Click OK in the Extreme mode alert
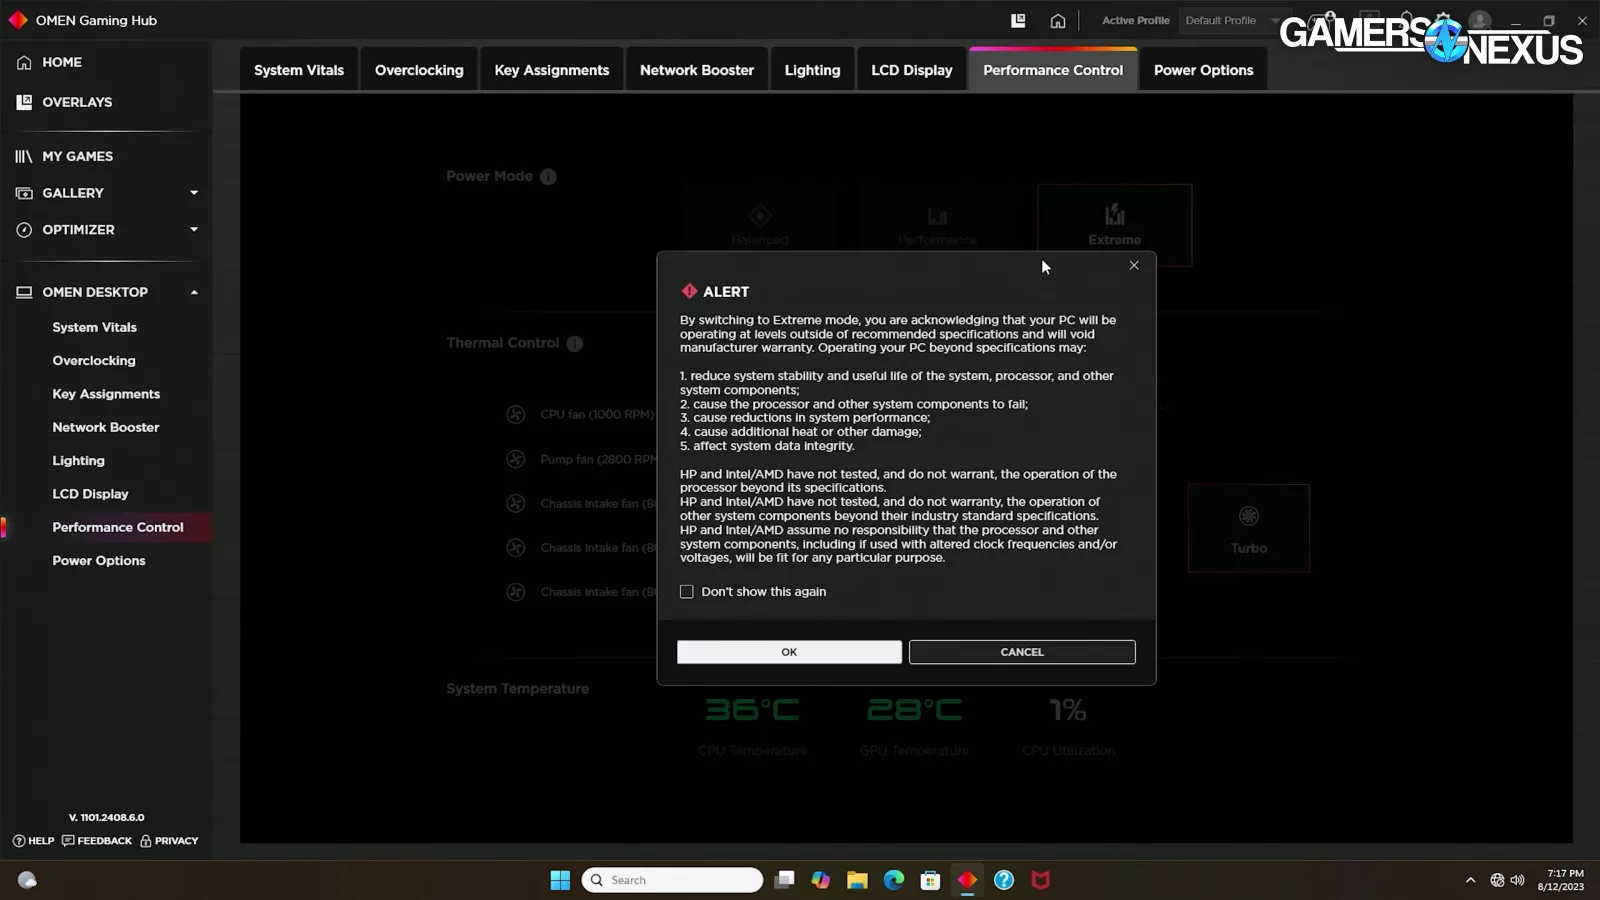 coord(789,652)
